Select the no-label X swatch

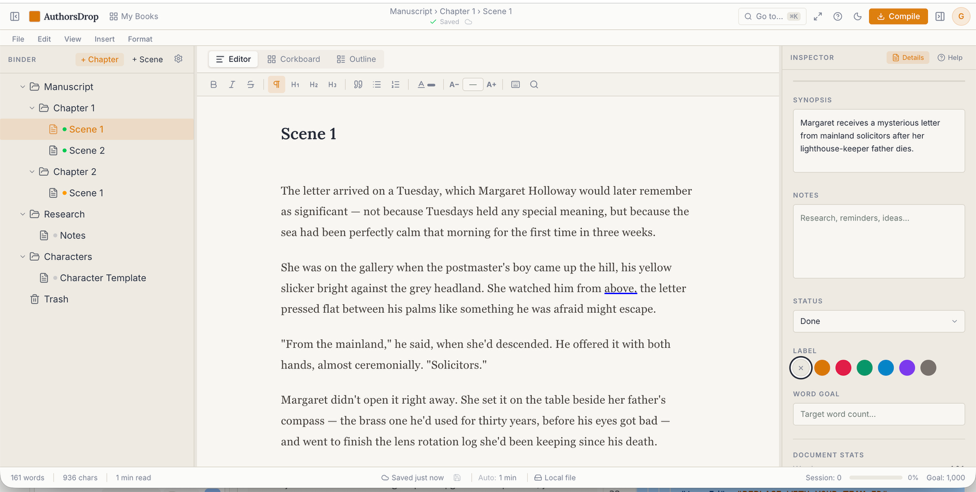click(800, 368)
